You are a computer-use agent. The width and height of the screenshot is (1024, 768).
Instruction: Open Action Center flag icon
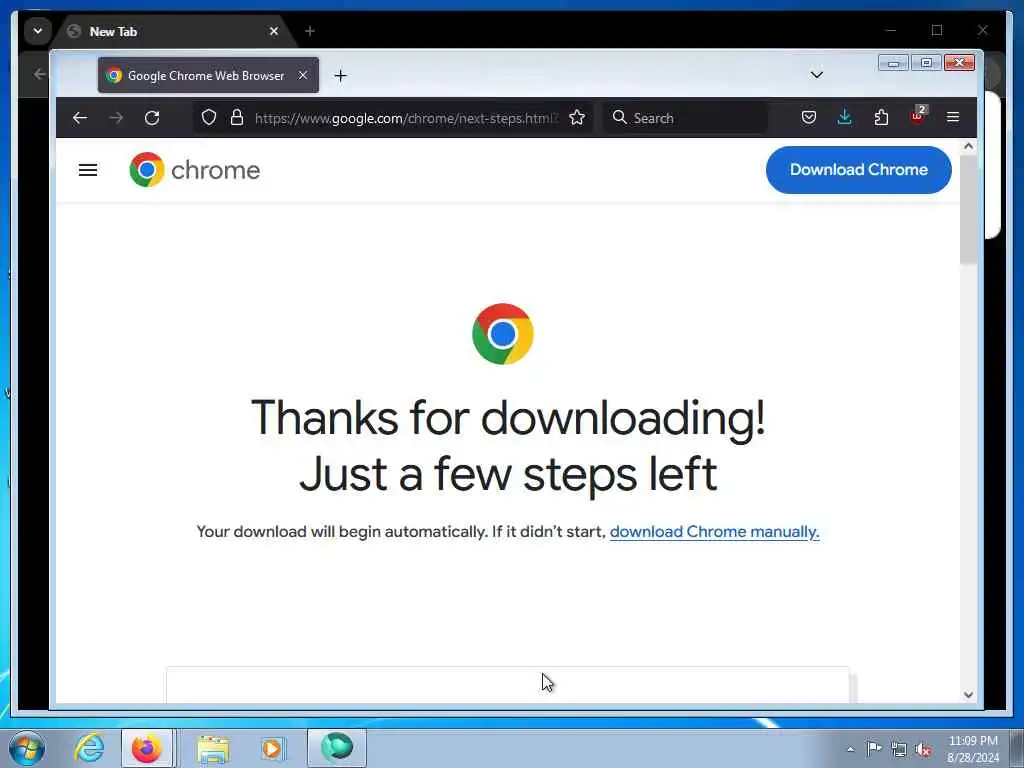874,748
